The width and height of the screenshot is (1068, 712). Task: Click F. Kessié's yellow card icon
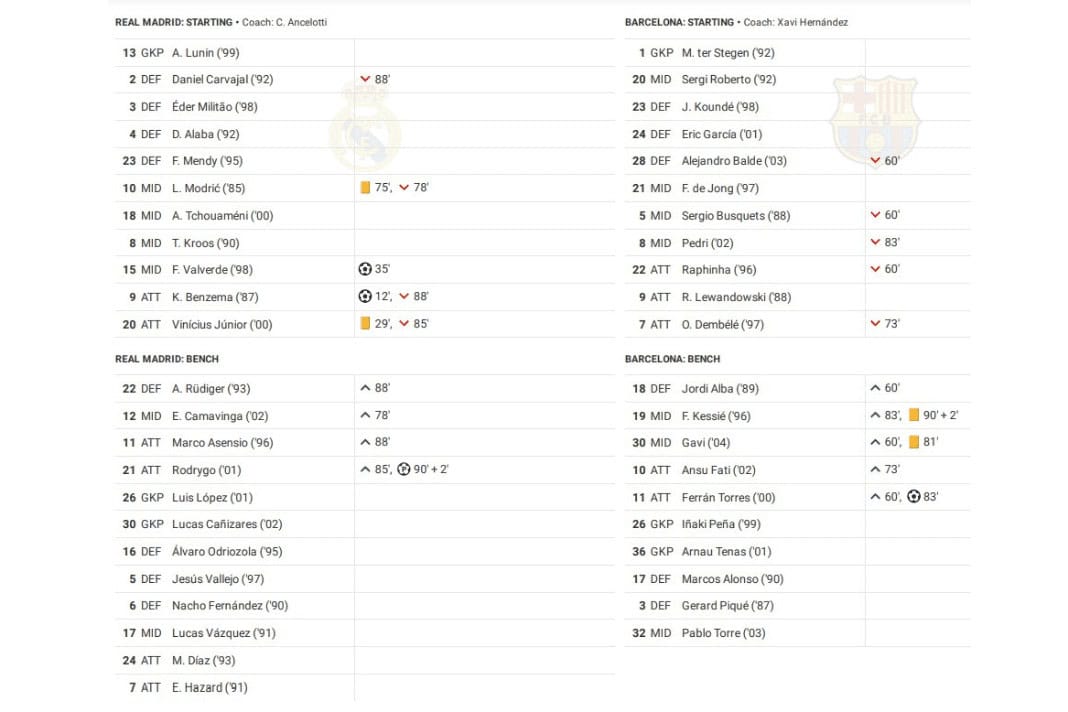click(x=914, y=415)
